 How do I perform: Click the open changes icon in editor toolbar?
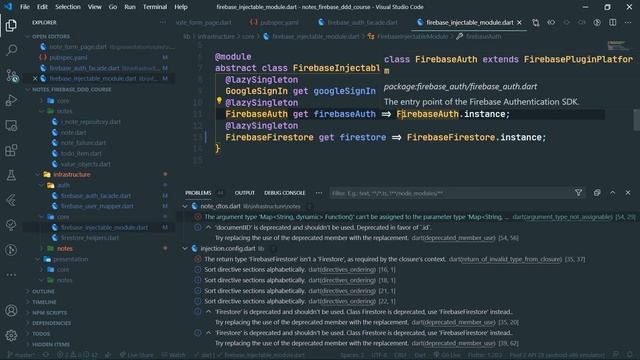pos(536,22)
